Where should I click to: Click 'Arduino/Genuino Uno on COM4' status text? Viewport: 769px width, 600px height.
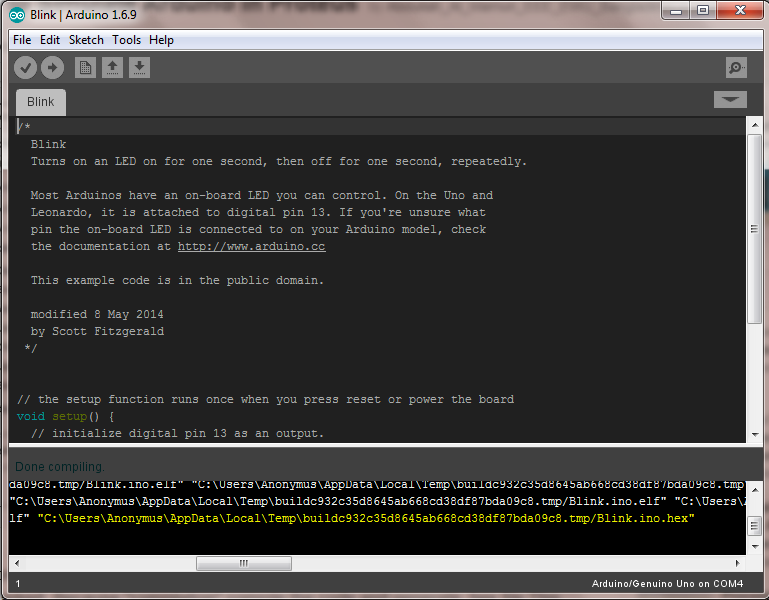point(667,583)
